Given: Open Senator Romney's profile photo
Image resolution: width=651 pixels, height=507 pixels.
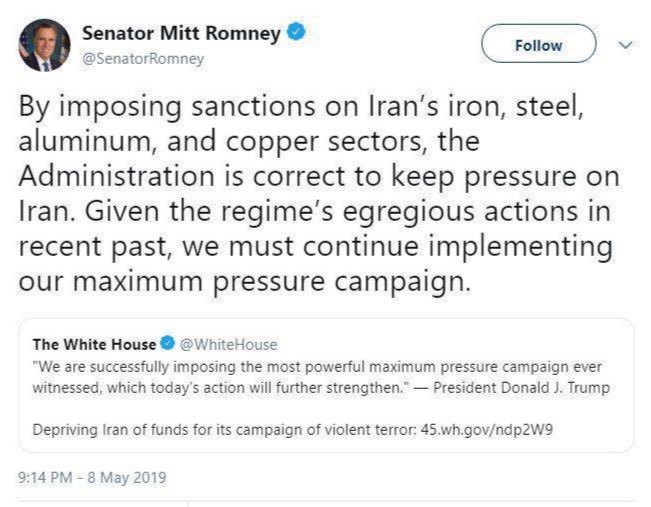Looking at the screenshot, I should 46,45.
